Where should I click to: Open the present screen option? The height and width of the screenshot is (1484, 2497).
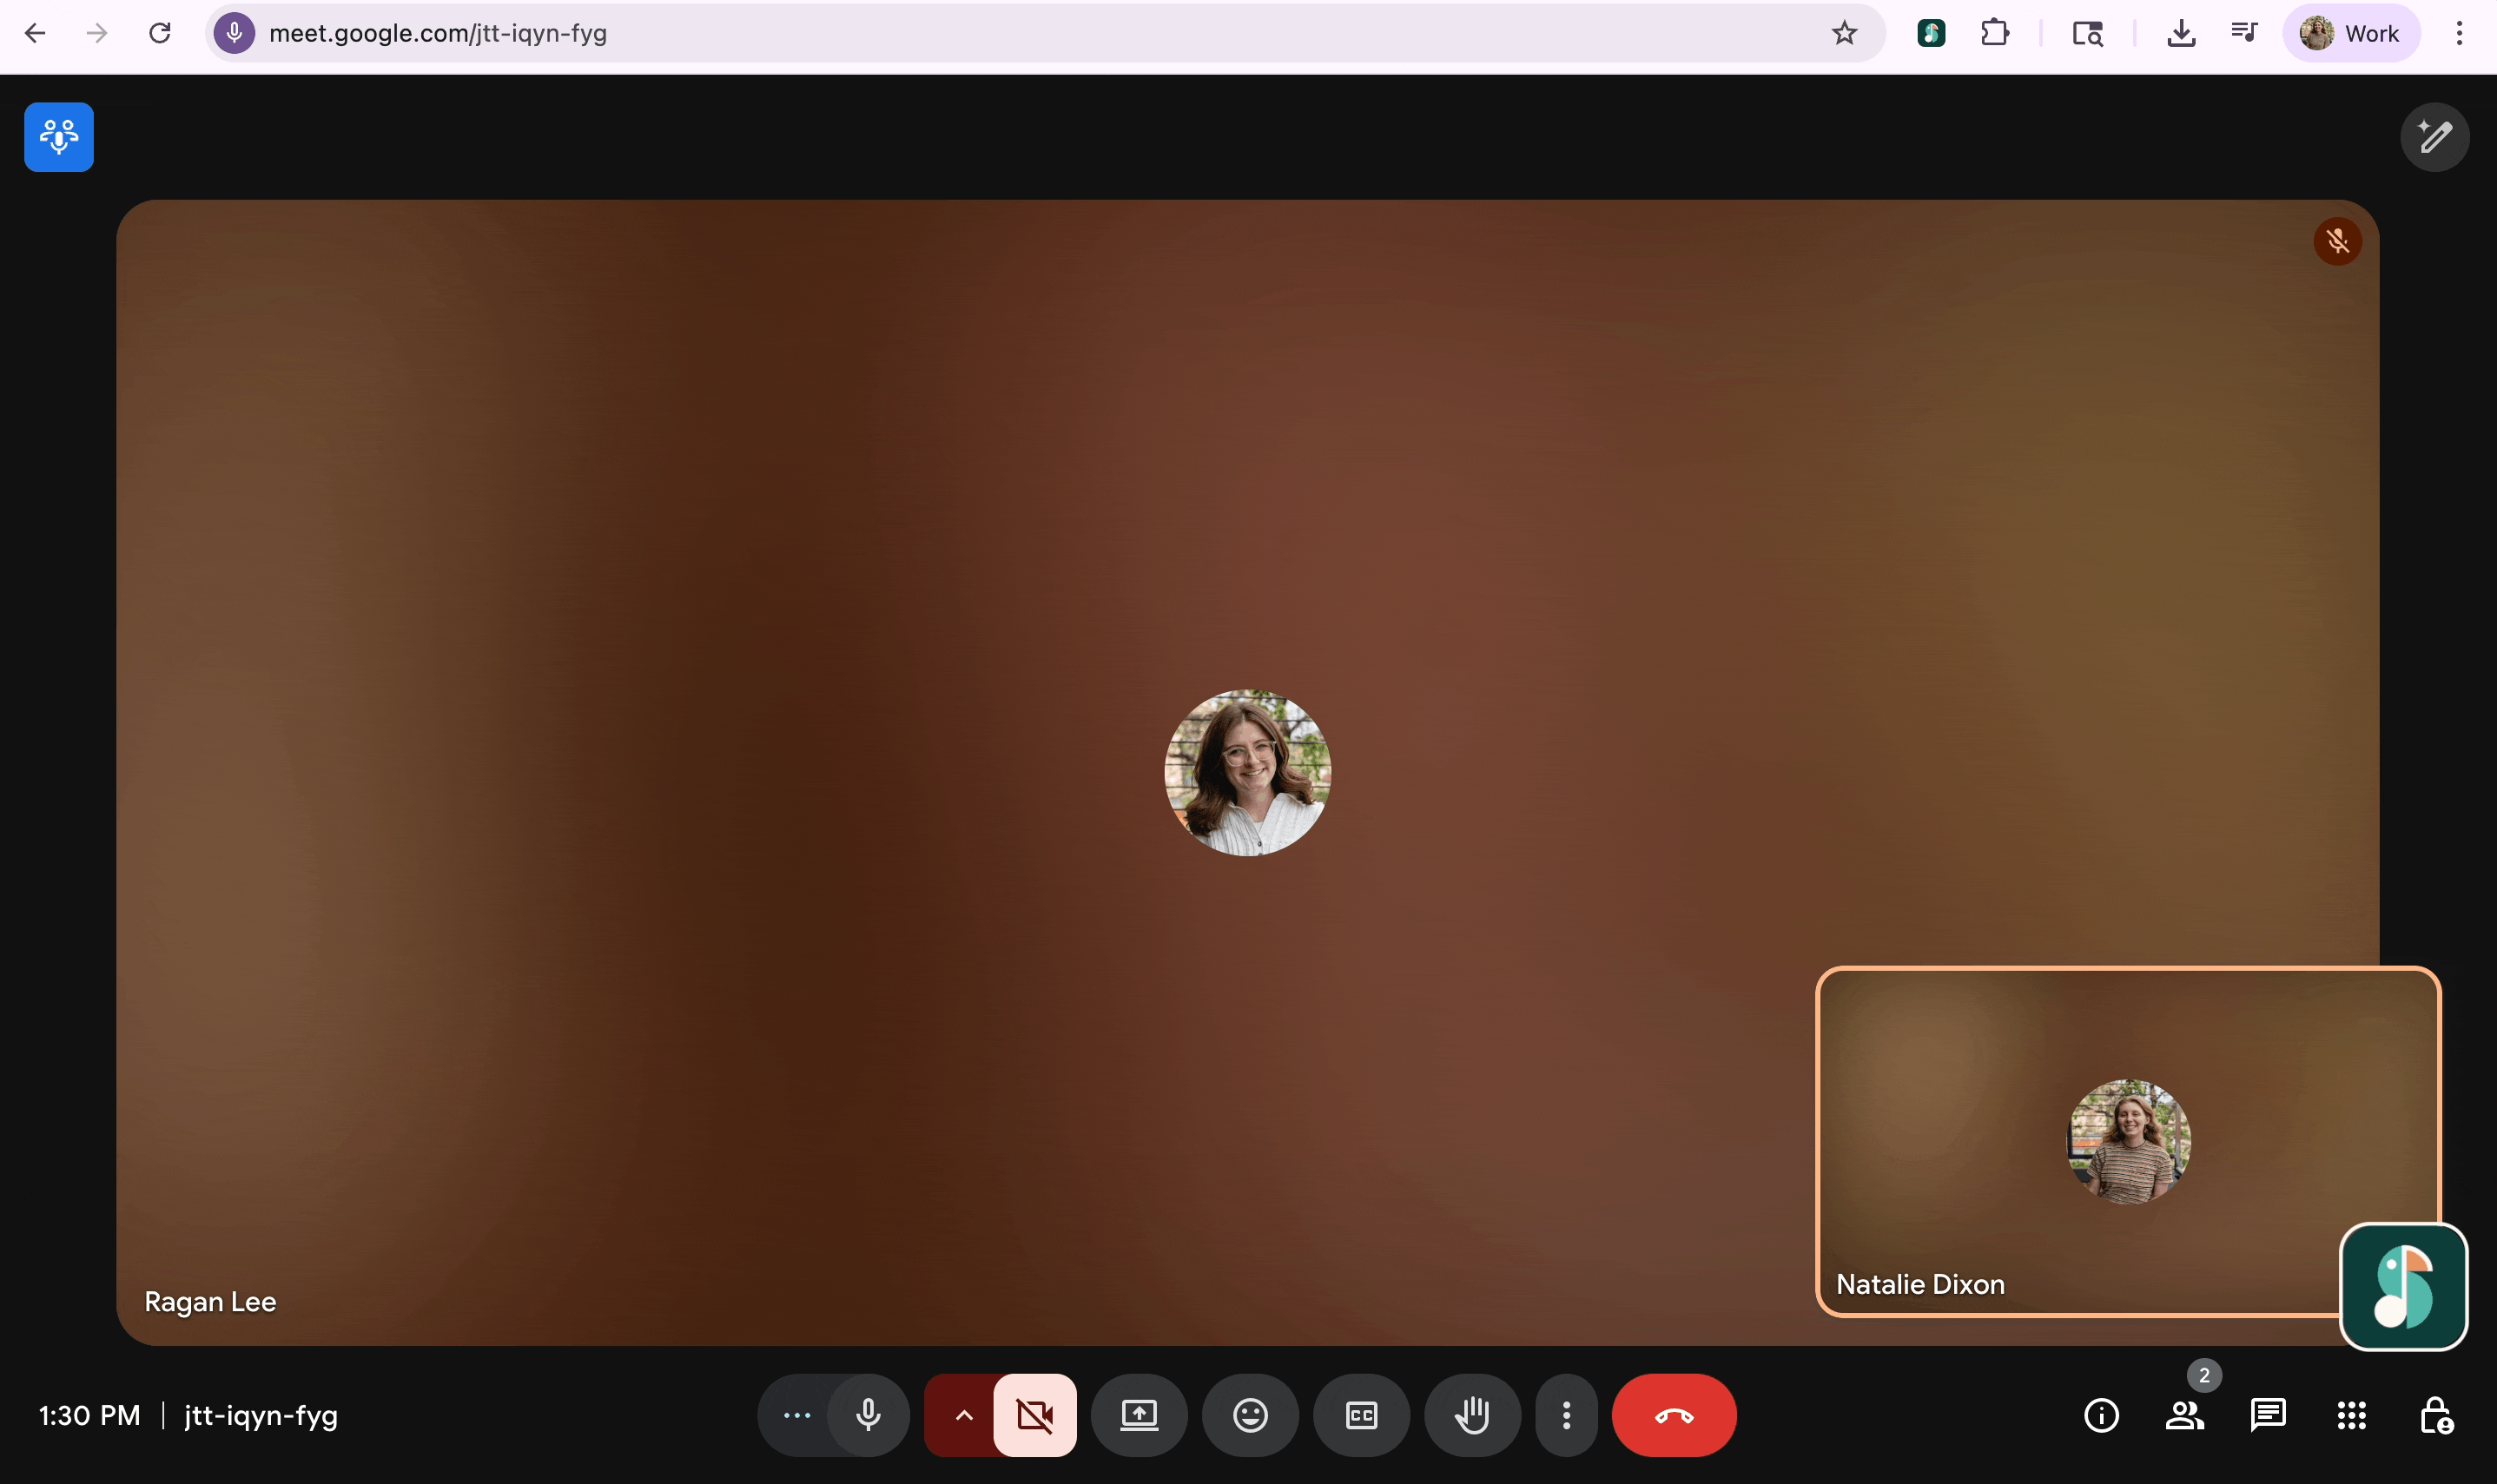1138,1415
